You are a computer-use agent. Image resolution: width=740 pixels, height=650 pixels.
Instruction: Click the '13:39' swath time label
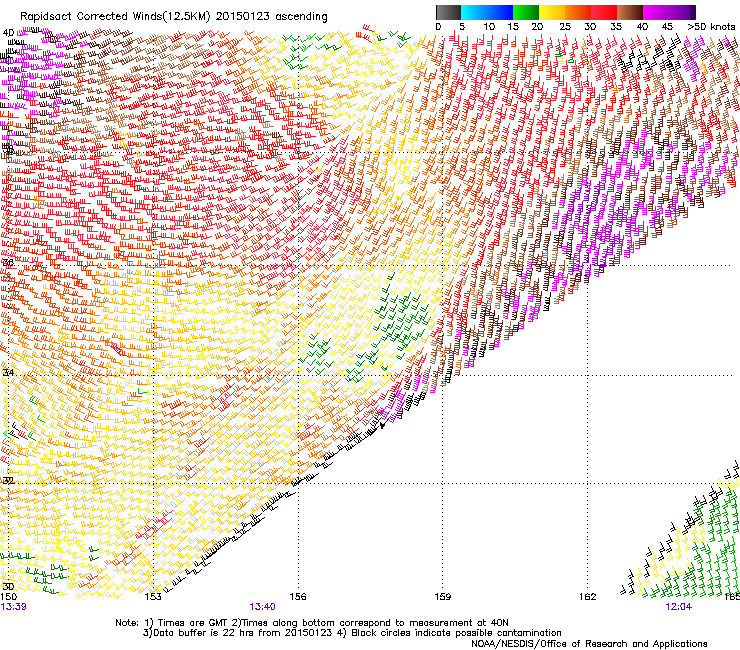(x=13, y=607)
